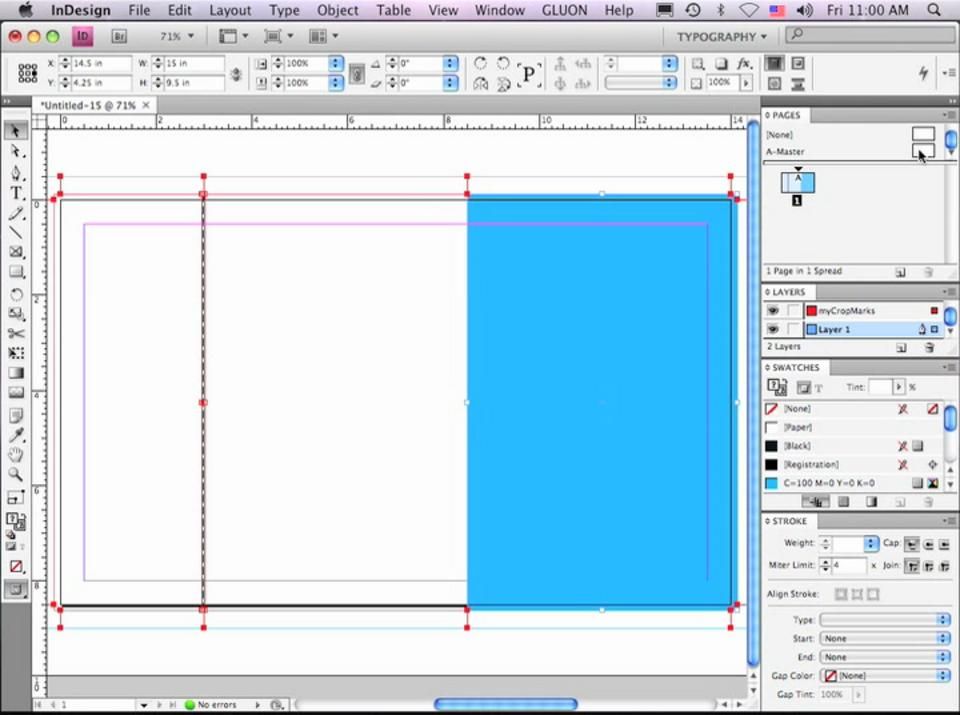Open the View Options dropdown

point(234,37)
